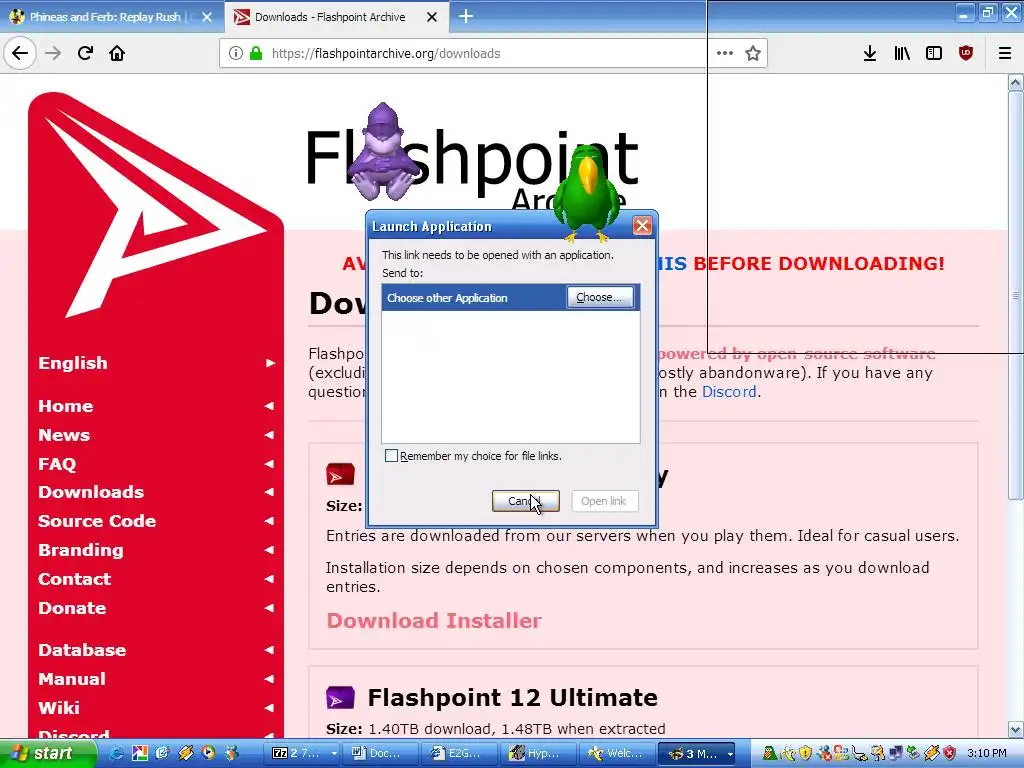Screen dimensions: 1024x768
Task: Click the purple gorilla desktop character
Action: (x=383, y=152)
